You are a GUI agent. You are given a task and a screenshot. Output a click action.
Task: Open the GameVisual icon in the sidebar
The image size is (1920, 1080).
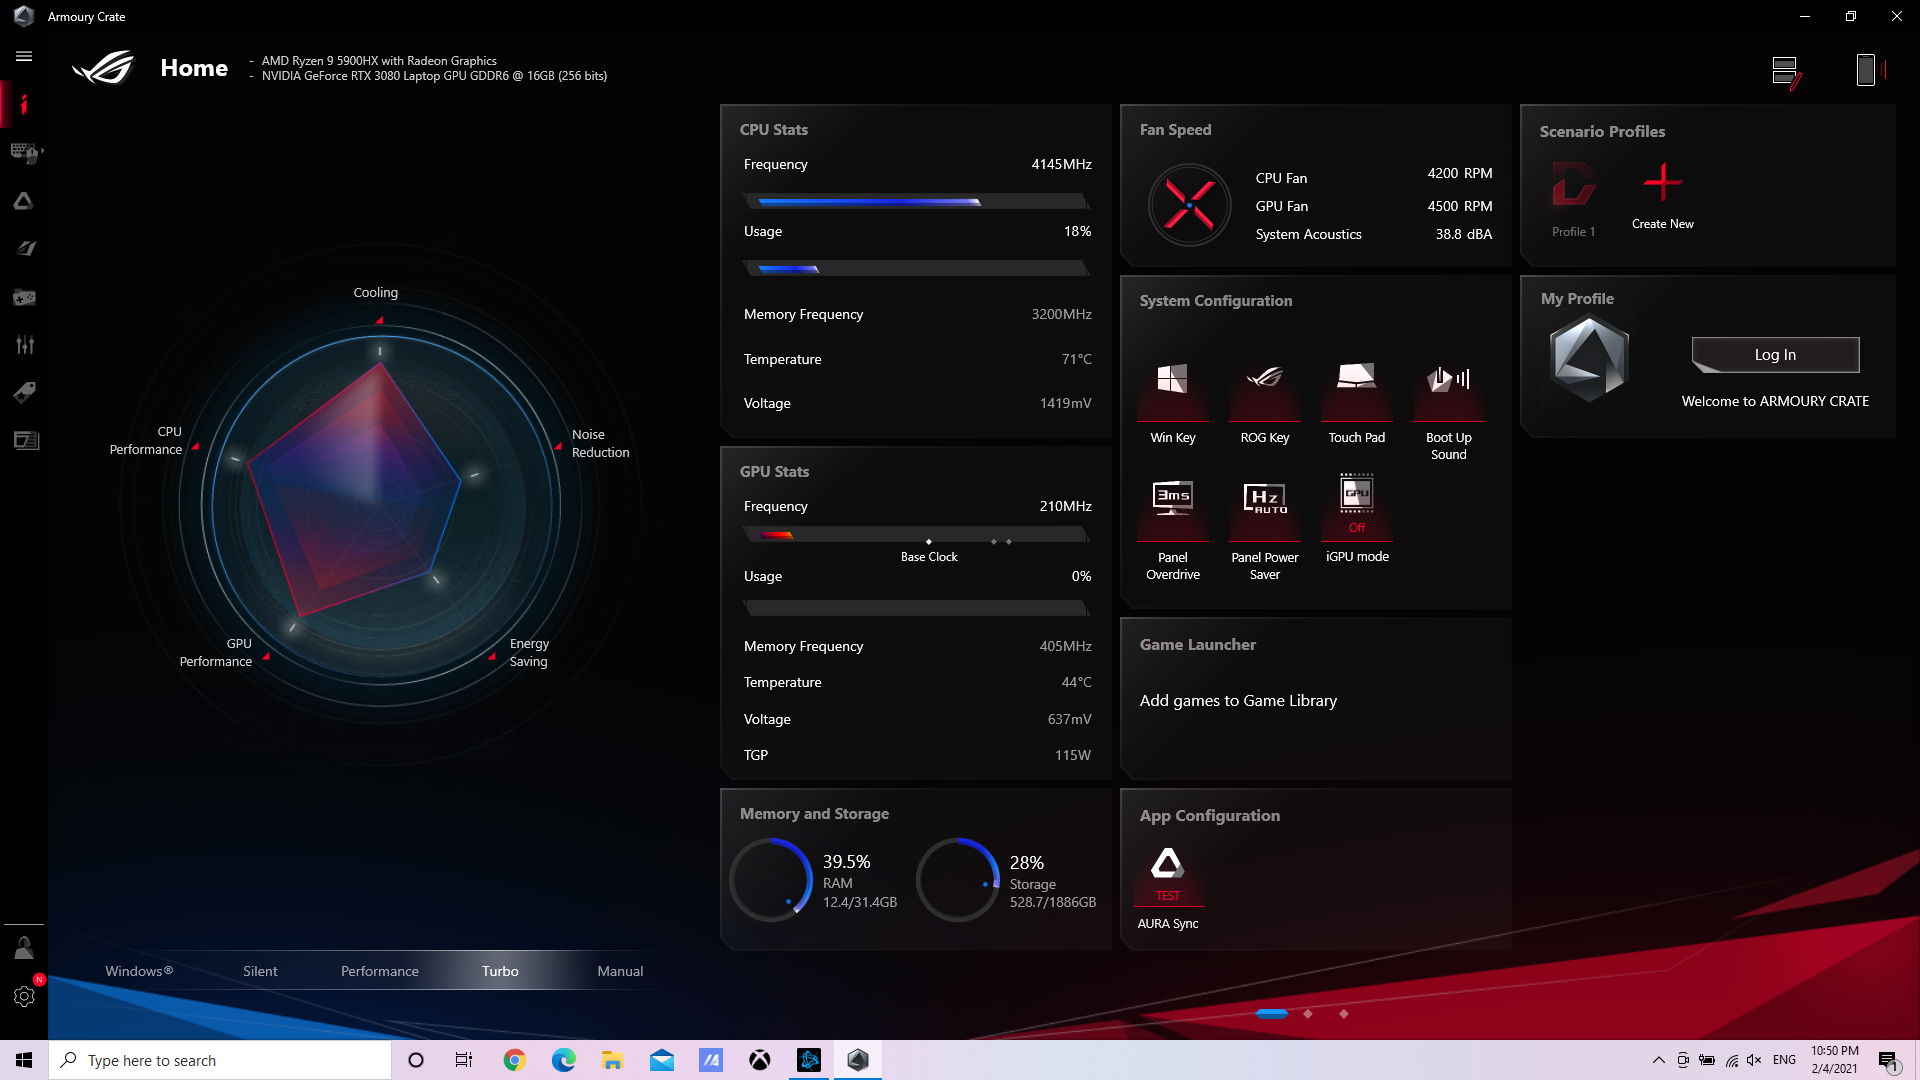(x=25, y=248)
